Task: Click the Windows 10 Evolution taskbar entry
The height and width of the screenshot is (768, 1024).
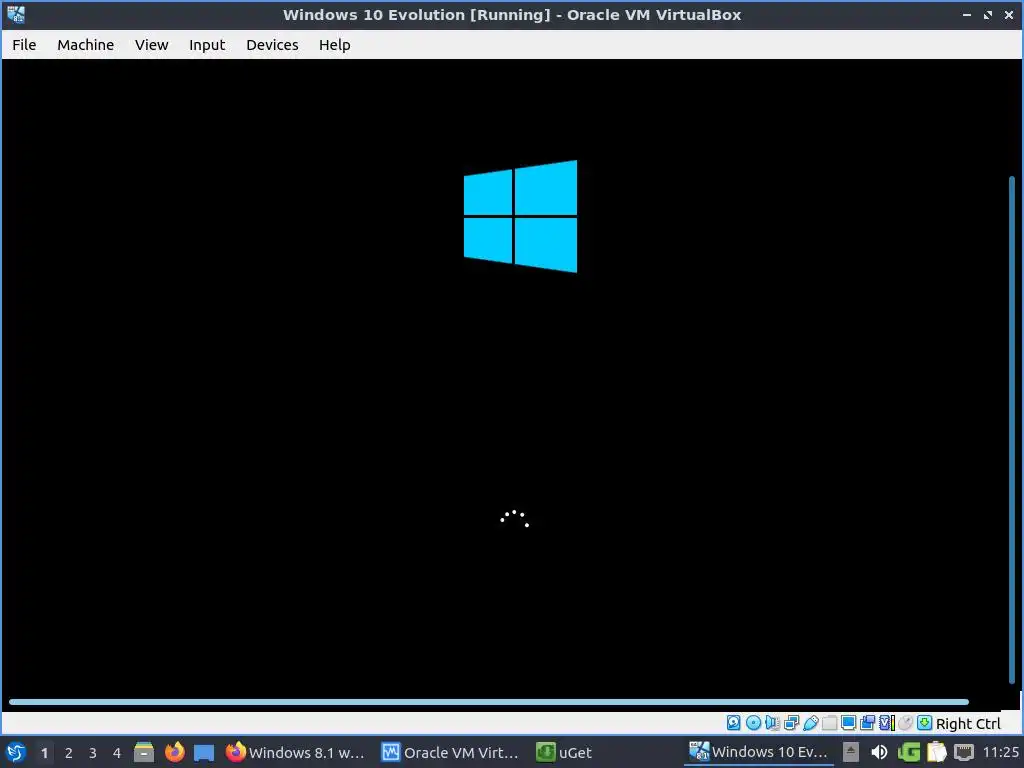Action: coord(758,752)
